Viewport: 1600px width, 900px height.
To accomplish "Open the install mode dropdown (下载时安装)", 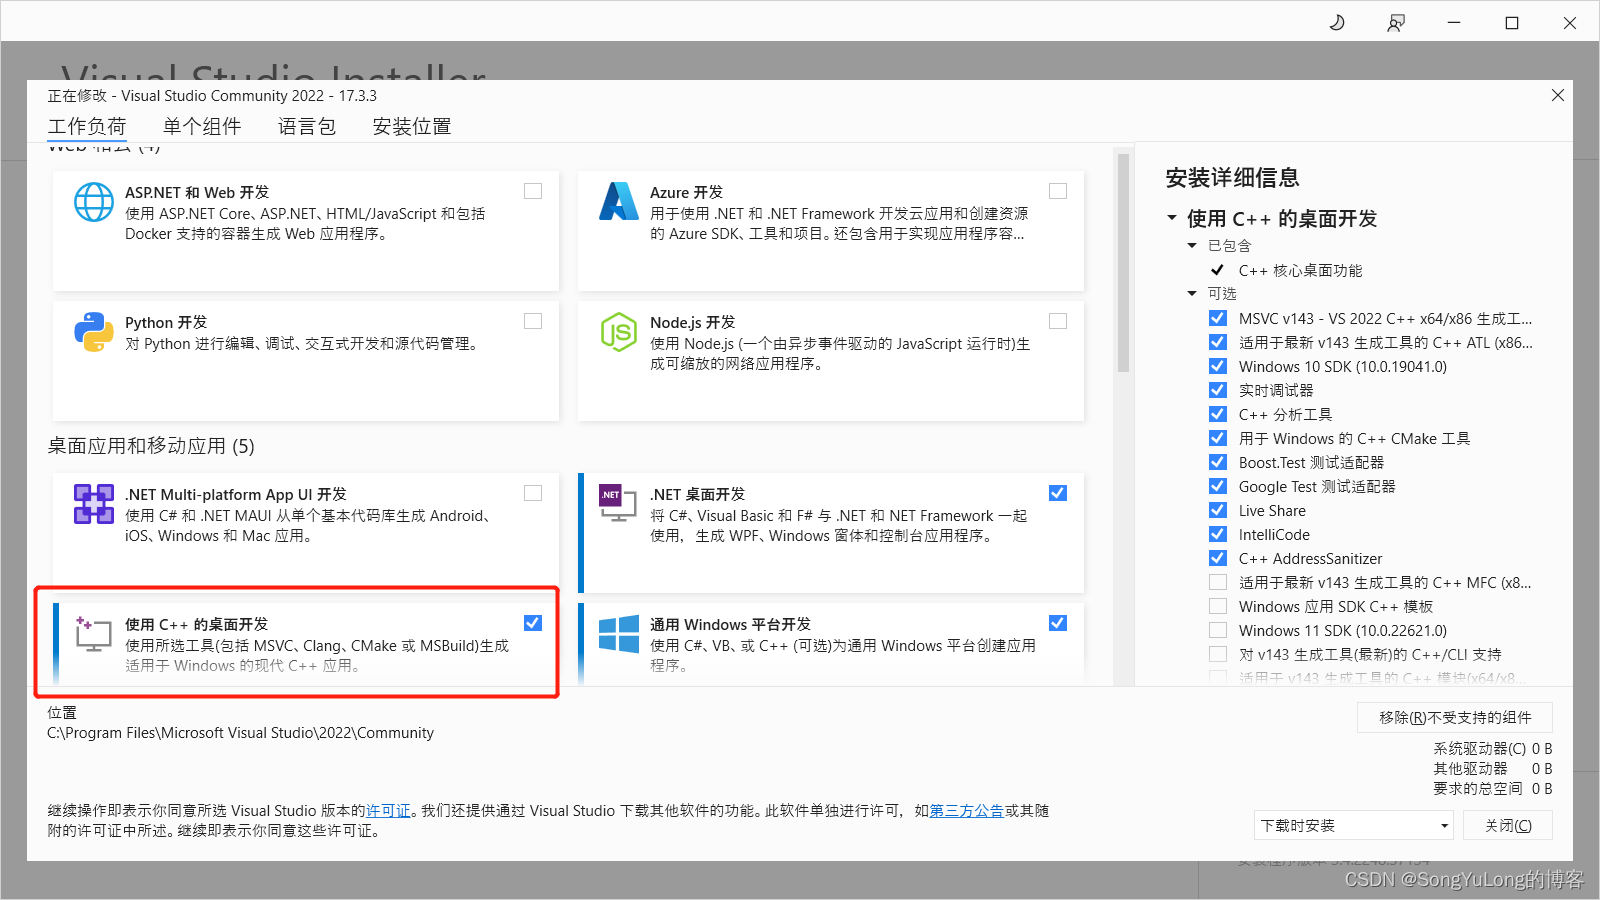I will point(1354,825).
